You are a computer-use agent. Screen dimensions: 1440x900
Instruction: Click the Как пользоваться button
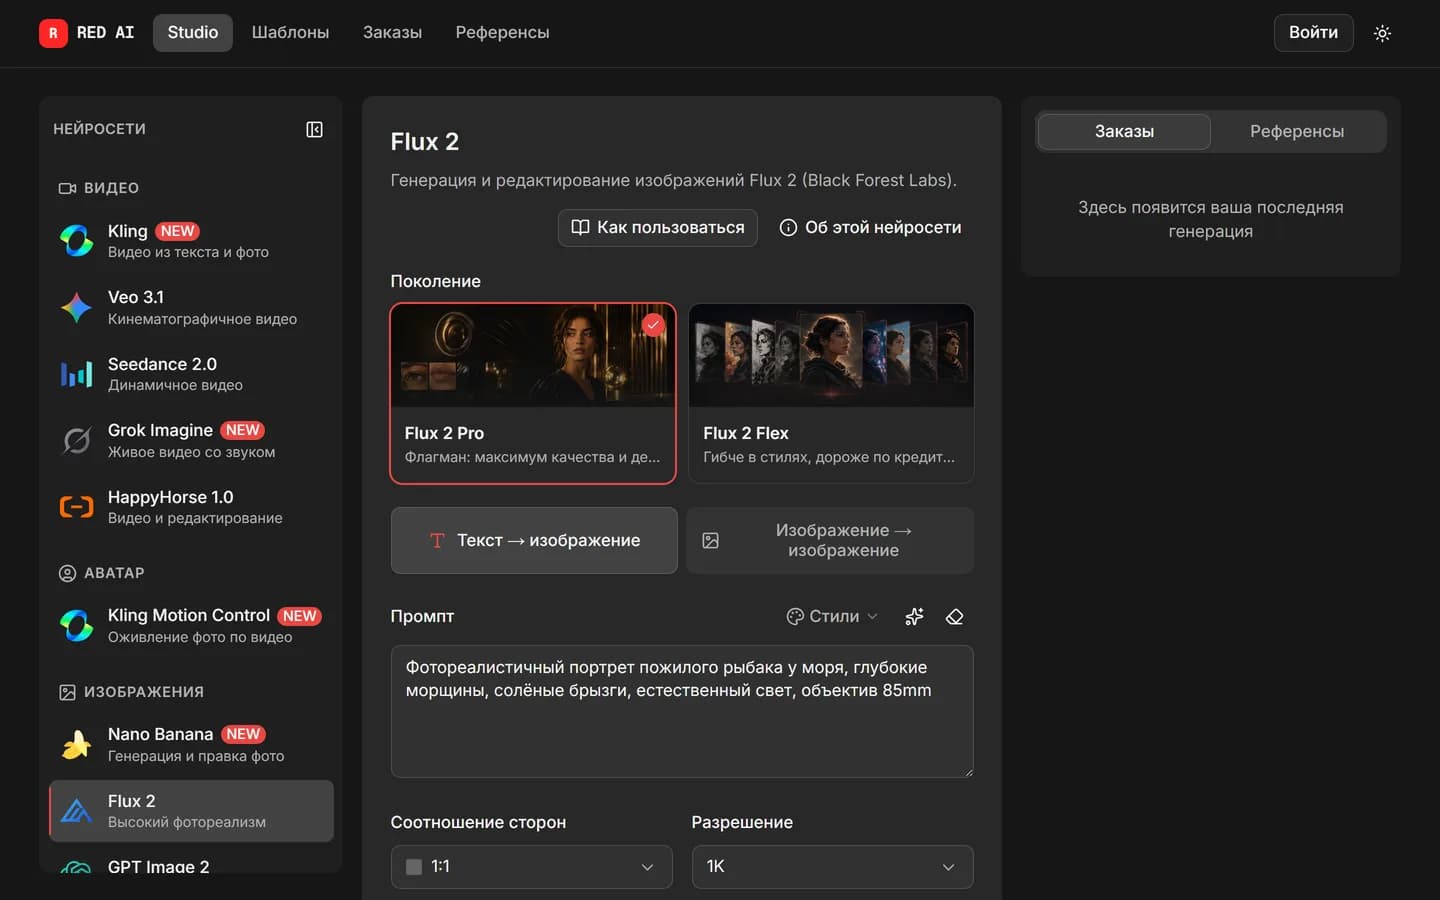(x=658, y=227)
